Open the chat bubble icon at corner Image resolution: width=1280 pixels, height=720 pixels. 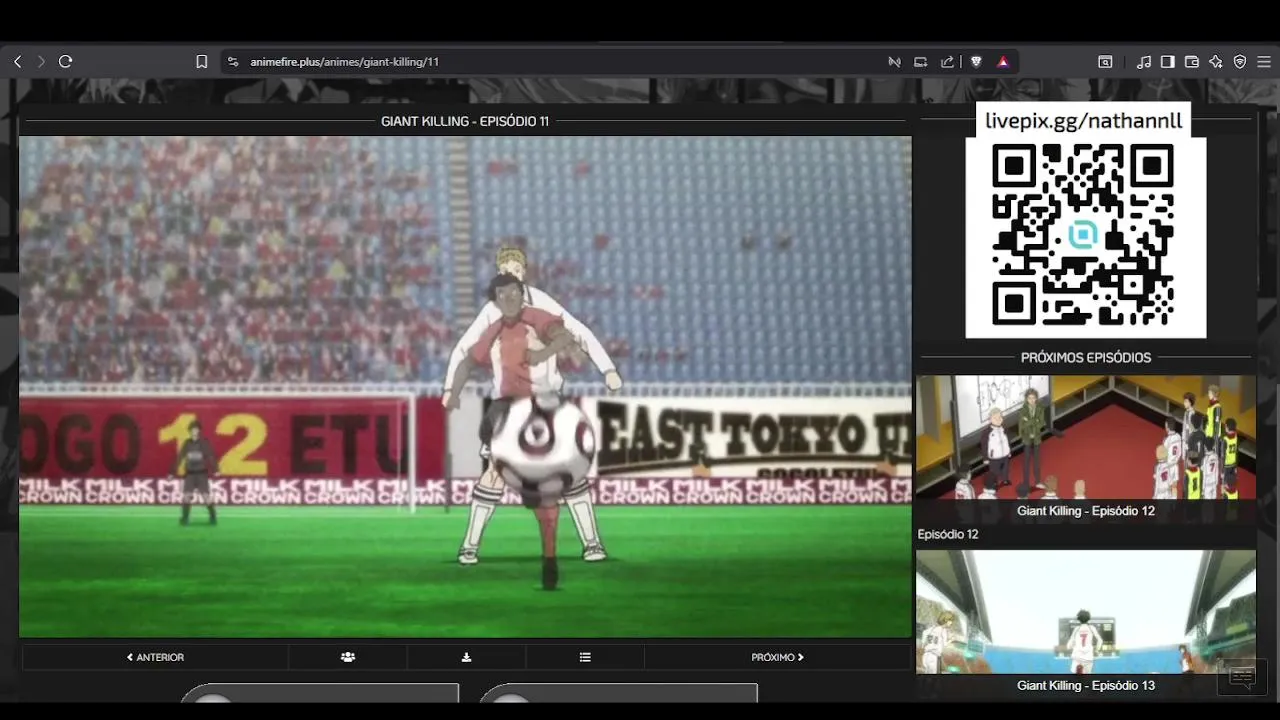point(1242,678)
